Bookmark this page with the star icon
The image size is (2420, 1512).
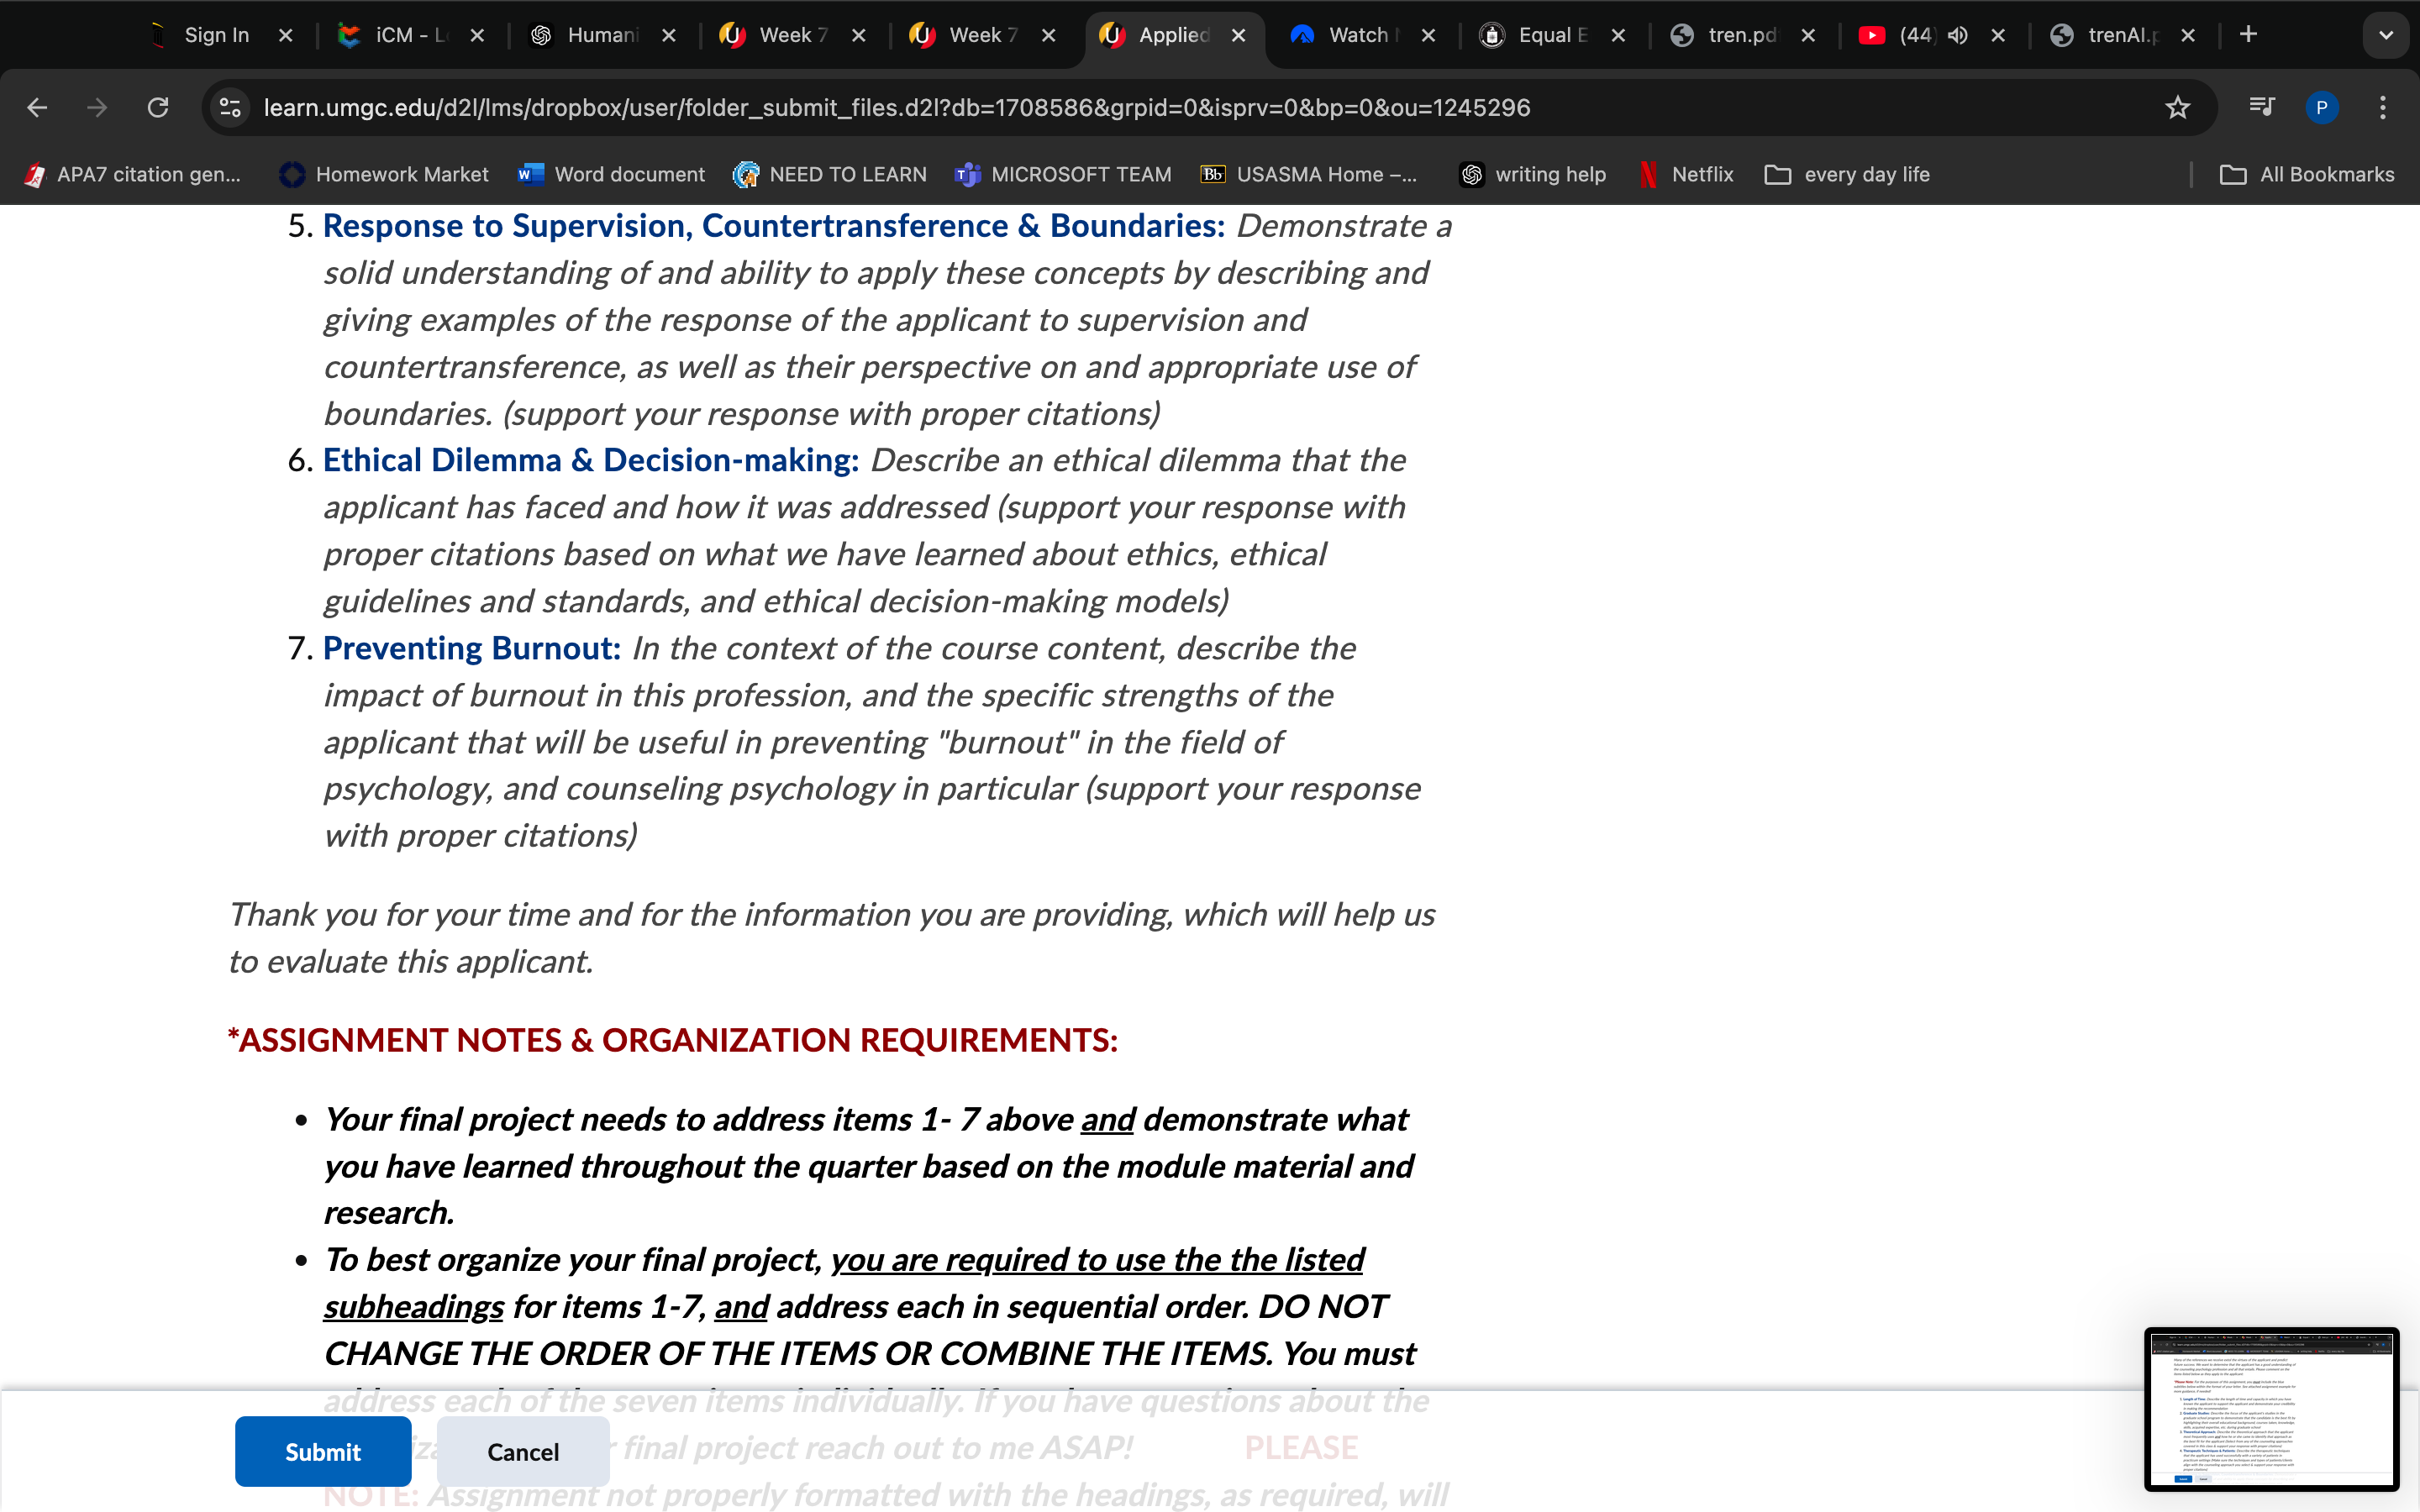tap(2177, 107)
